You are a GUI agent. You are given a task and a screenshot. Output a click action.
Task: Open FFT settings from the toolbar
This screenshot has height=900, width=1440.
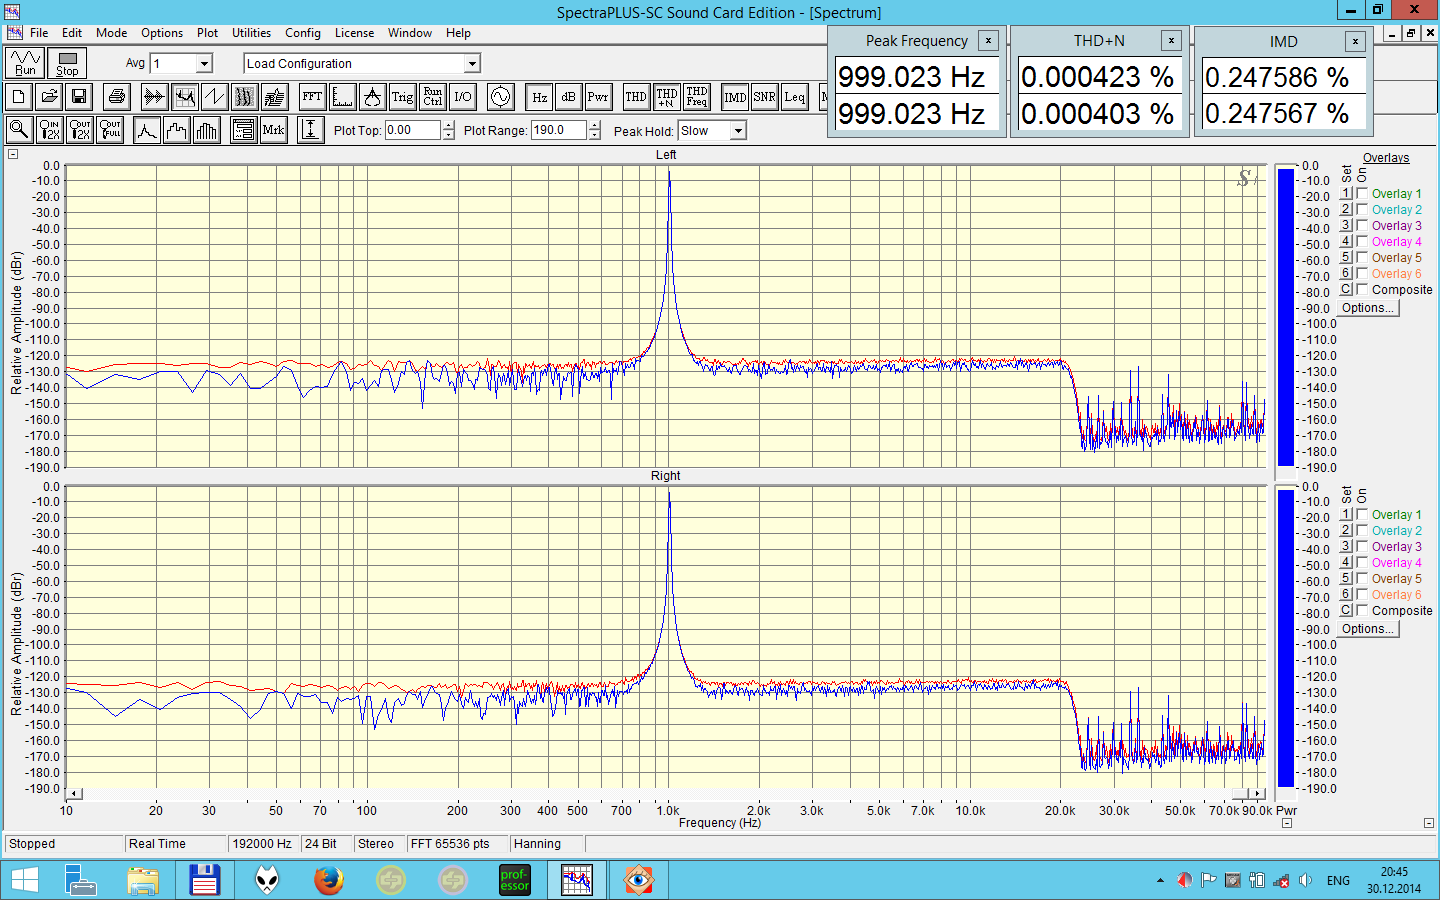coord(312,97)
